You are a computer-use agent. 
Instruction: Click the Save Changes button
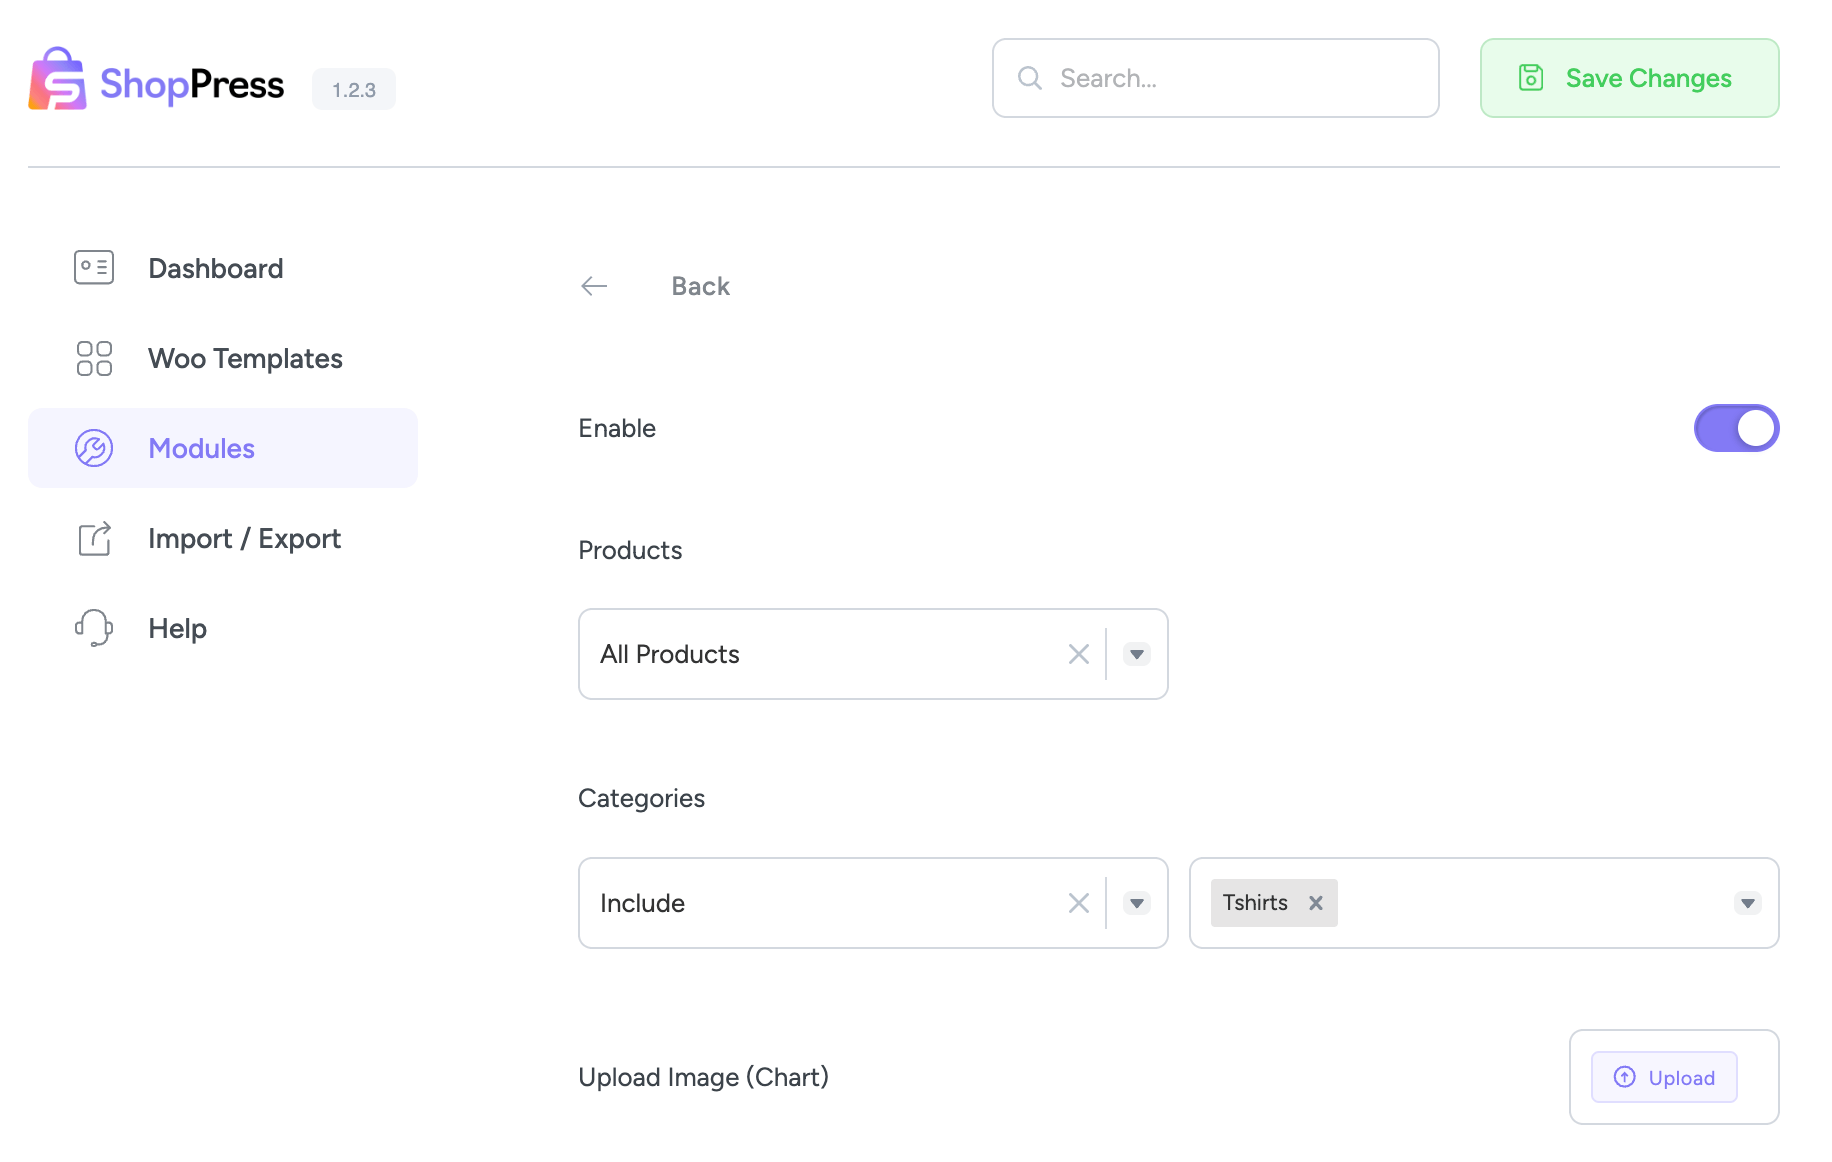point(1629,78)
